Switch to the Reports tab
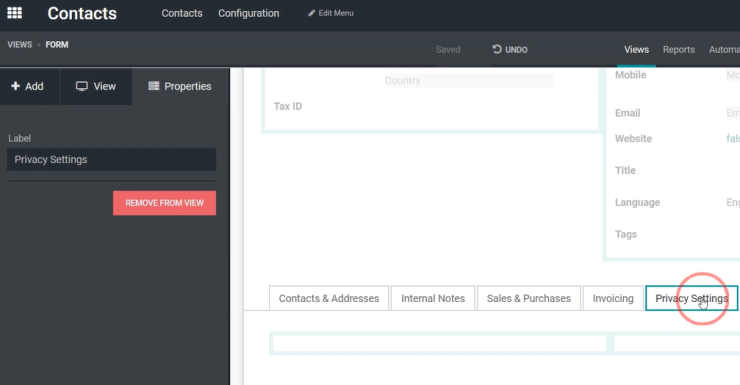 pyautogui.click(x=679, y=50)
